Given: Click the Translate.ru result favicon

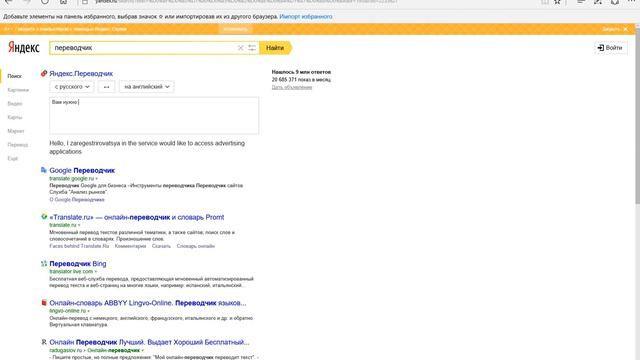Looking at the screenshot, I should 44,217.
